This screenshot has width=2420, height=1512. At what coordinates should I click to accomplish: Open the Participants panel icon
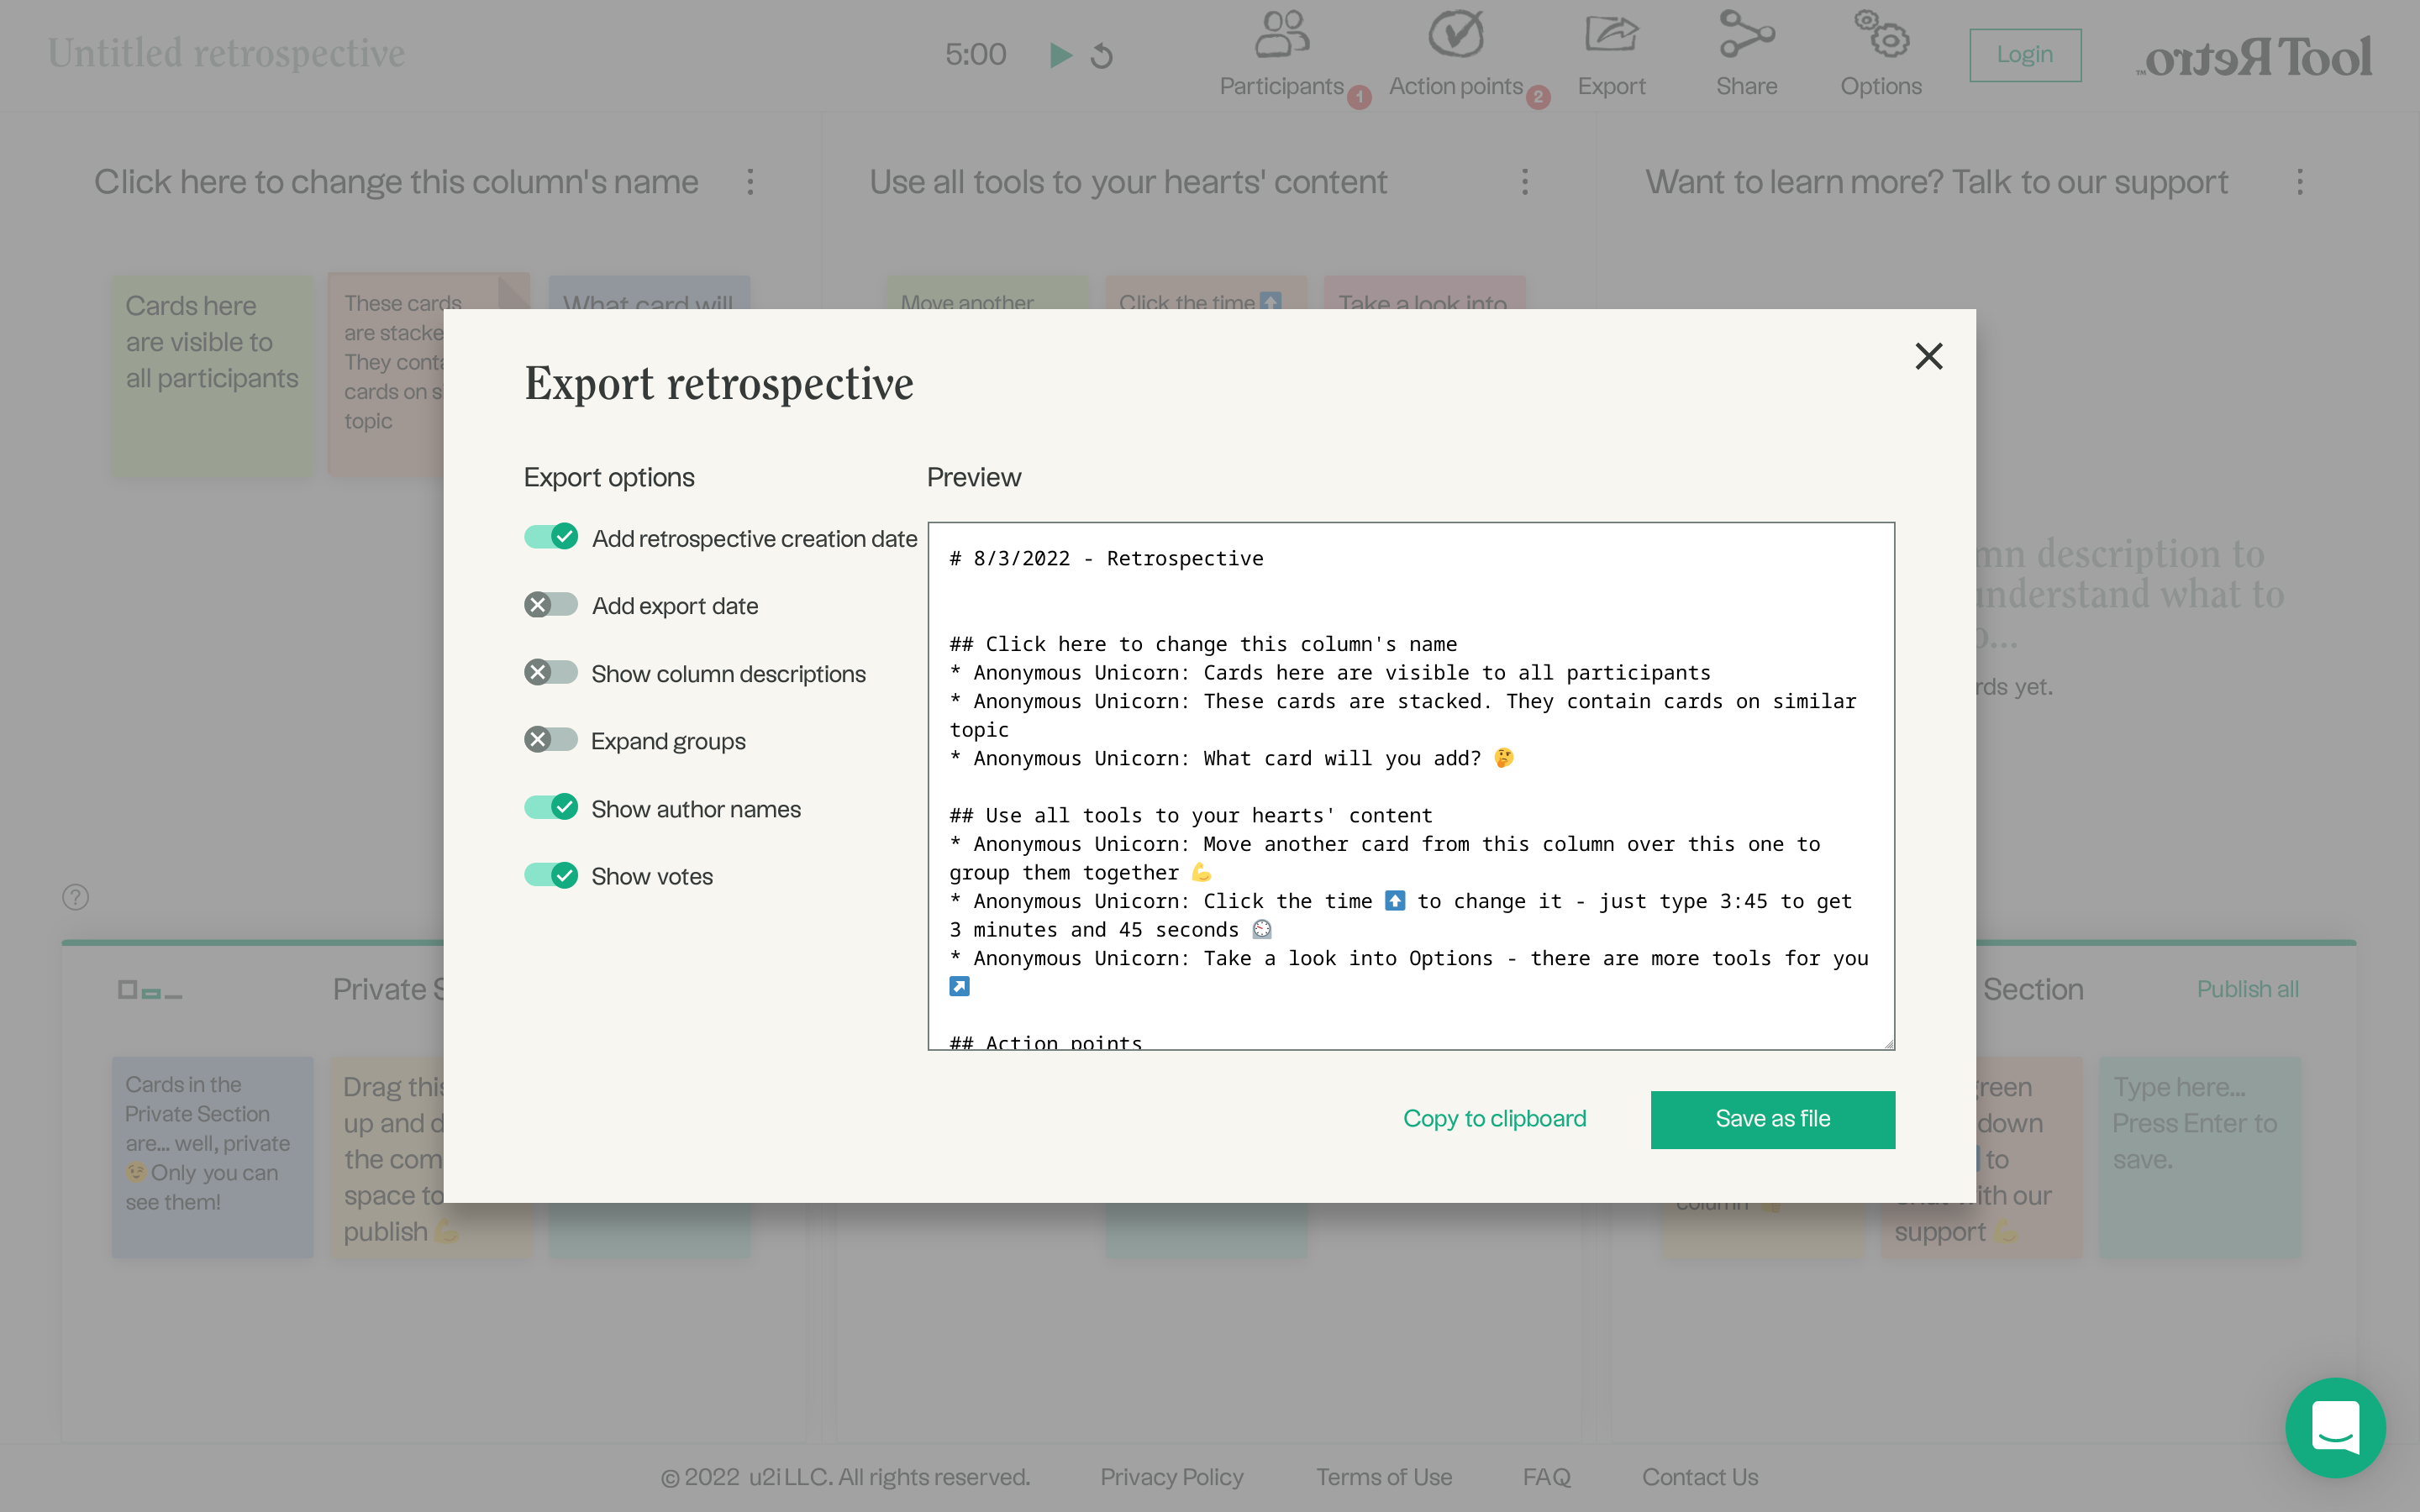[x=1280, y=35]
